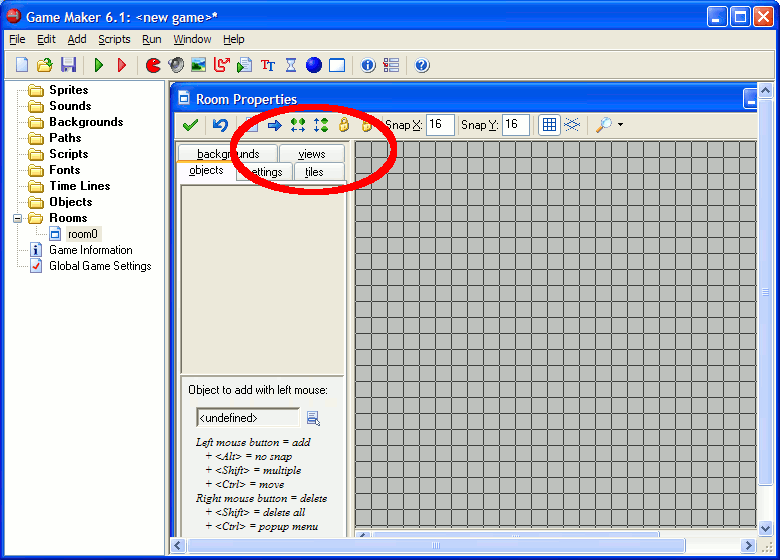The image size is (780, 560).
Task: Click the horizontal scrollbar right arrow
Action: coord(748,546)
